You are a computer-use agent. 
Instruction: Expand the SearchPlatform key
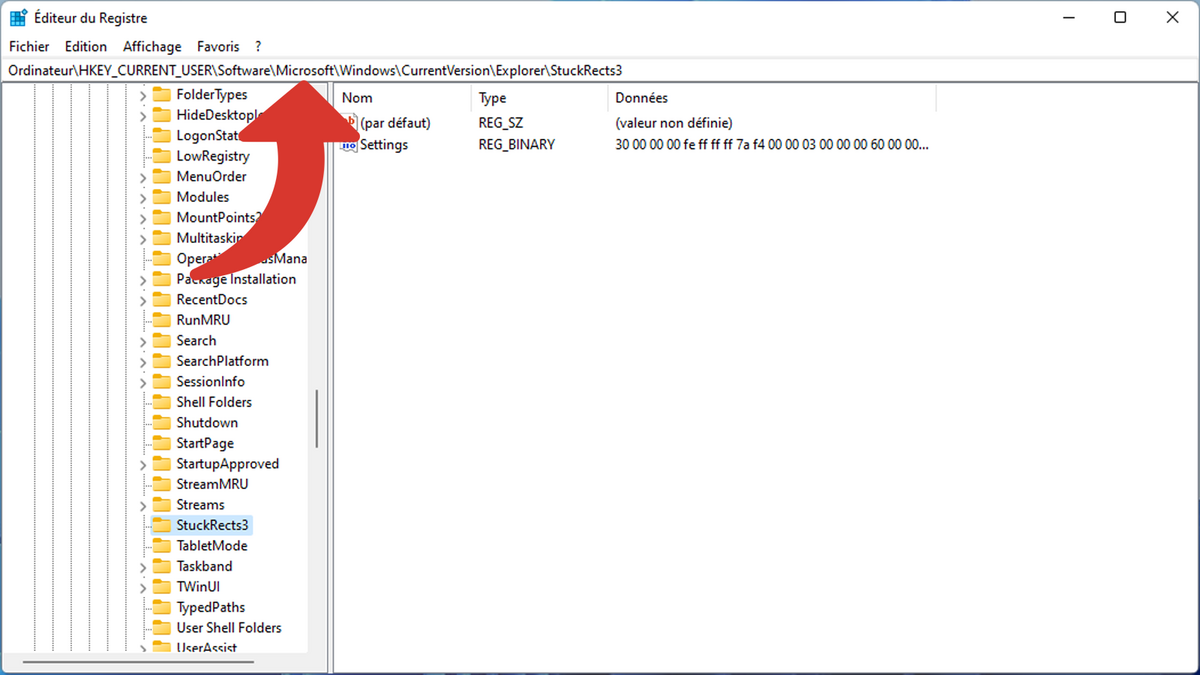tap(142, 362)
